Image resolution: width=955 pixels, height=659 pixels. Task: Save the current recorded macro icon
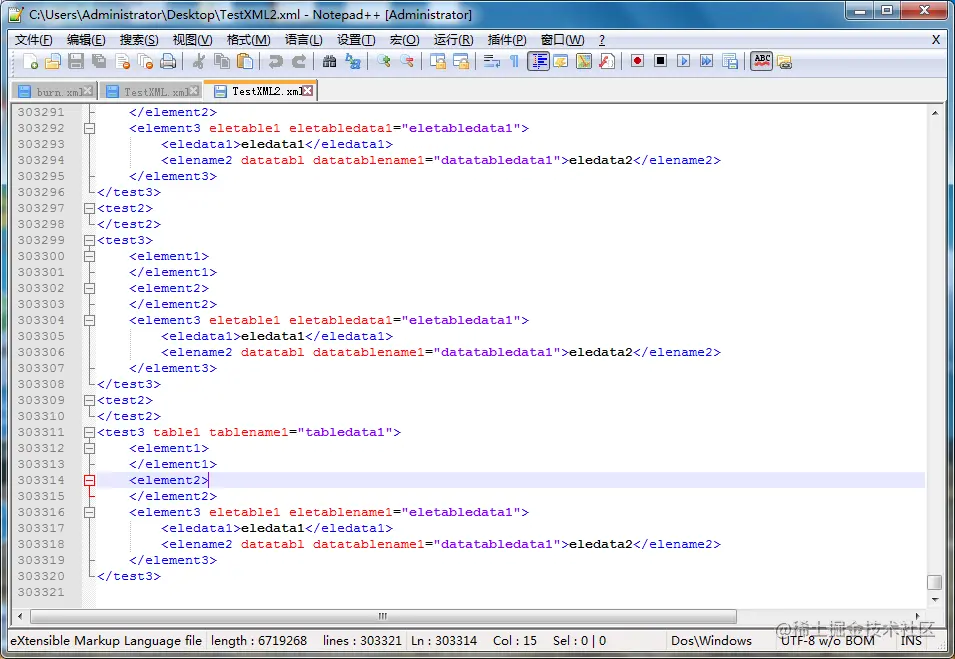pyautogui.click(x=730, y=62)
